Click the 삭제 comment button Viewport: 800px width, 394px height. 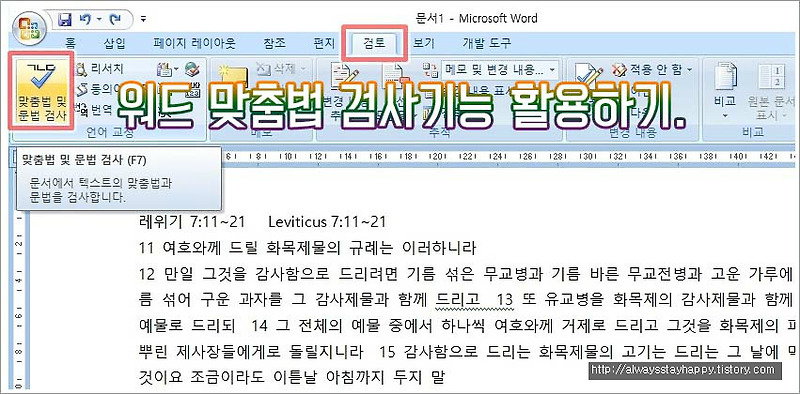pyautogui.click(x=281, y=68)
